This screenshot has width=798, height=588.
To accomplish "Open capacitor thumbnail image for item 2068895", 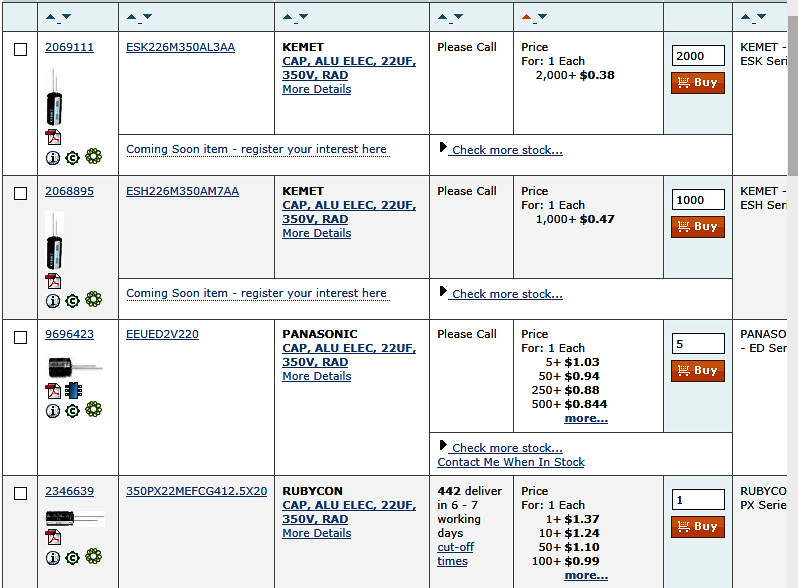I will pos(54,240).
